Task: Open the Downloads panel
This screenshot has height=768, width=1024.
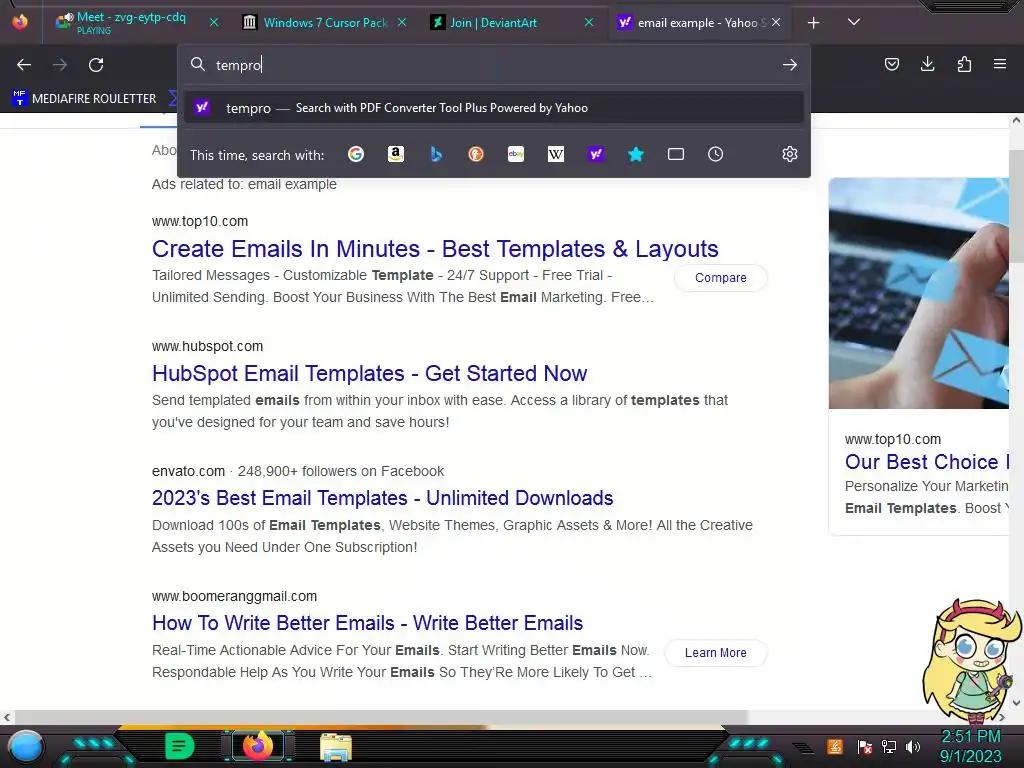Action: pyautogui.click(x=927, y=64)
